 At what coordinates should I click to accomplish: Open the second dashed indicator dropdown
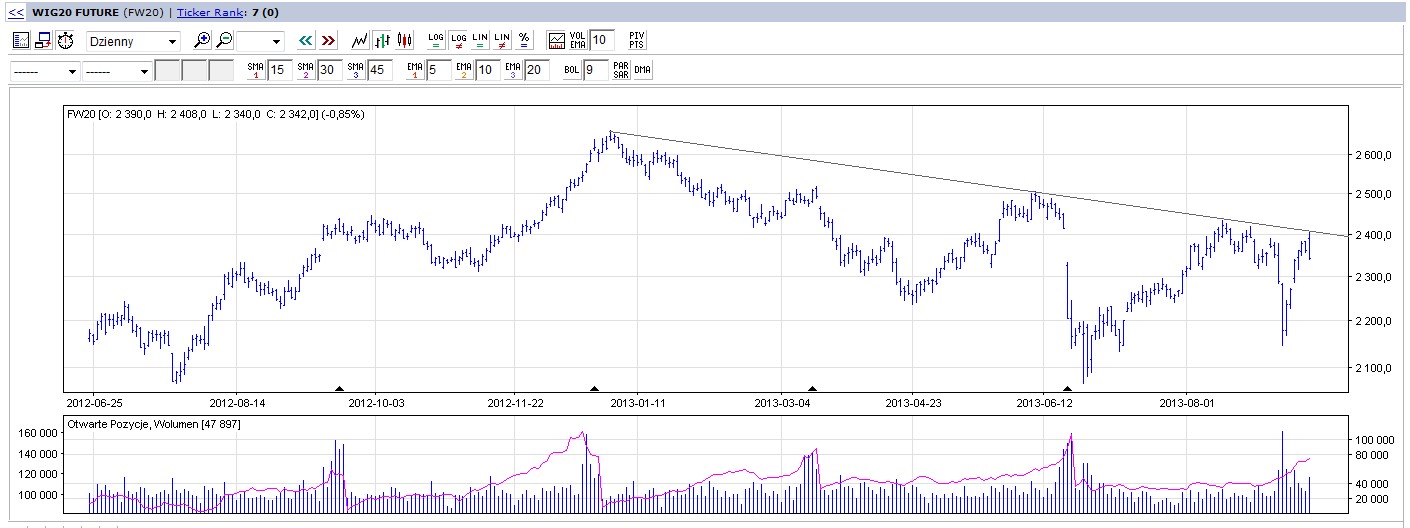click(x=117, y=71)
